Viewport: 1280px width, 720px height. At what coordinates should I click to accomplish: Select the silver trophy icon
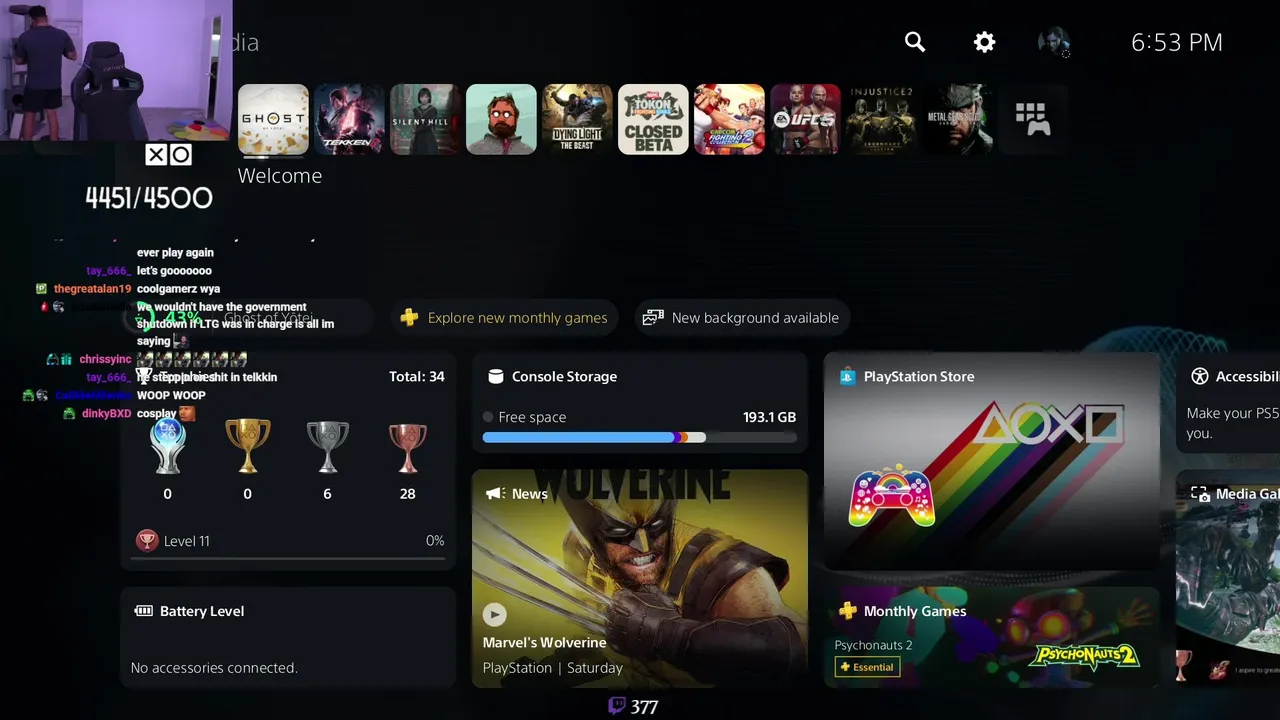pos(327,446)
